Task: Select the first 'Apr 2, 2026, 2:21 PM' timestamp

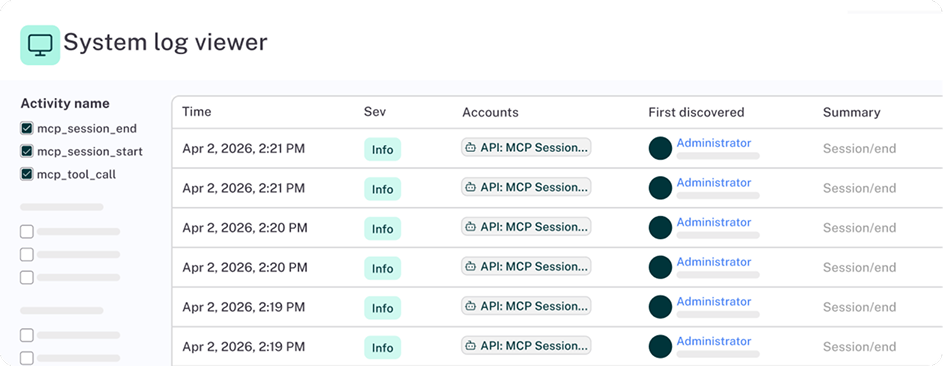Action: tap(244, 148)
